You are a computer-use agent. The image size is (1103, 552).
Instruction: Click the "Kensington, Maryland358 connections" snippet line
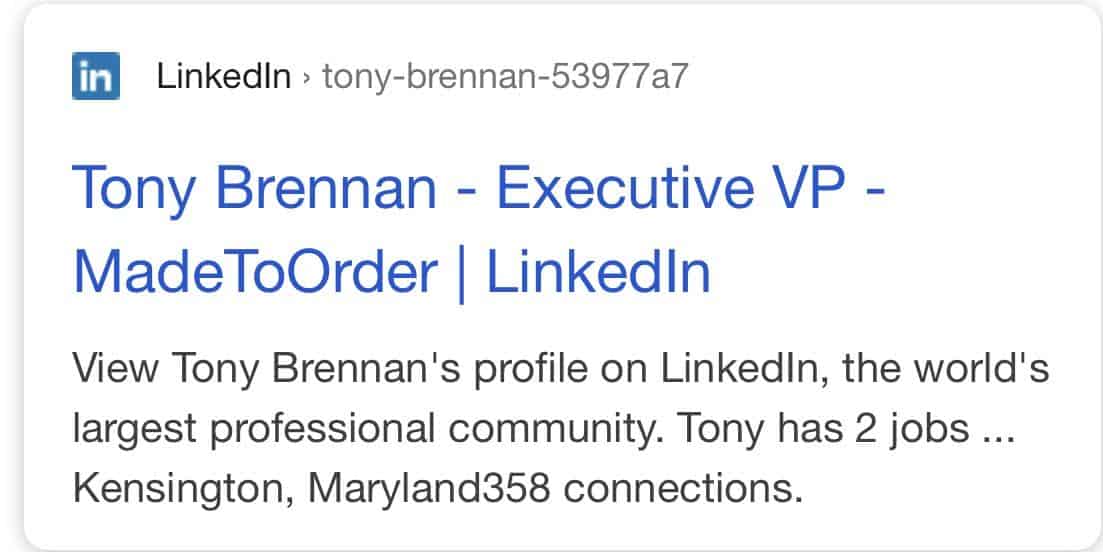pos(438,488)
